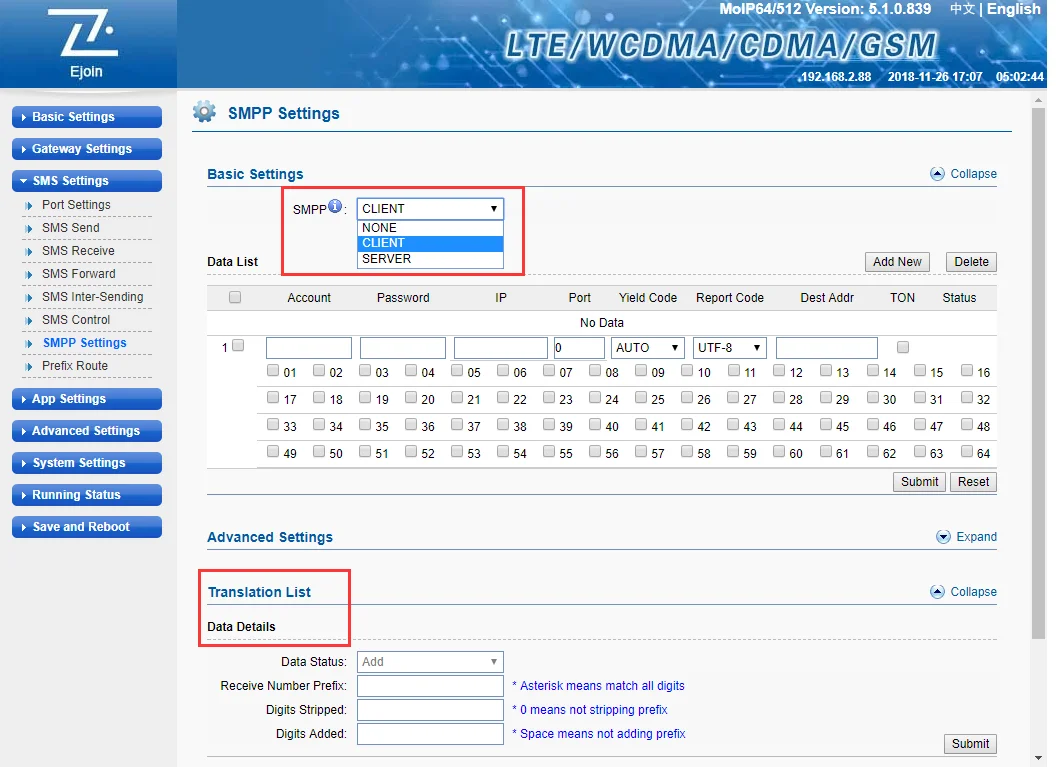Enable the TON checkbox in row 1

[903, 347]
